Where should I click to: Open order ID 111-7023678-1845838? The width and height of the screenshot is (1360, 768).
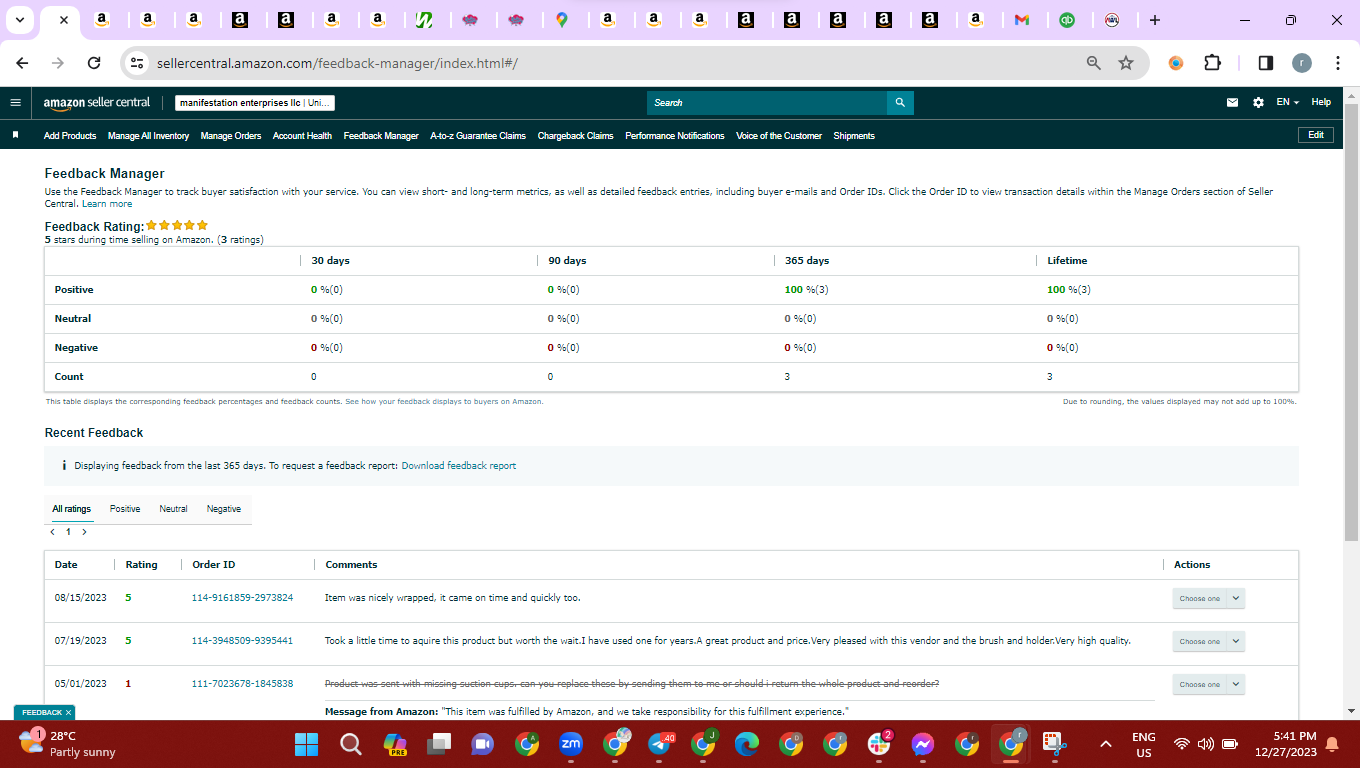pyautogui.click(x=243, y=684)
